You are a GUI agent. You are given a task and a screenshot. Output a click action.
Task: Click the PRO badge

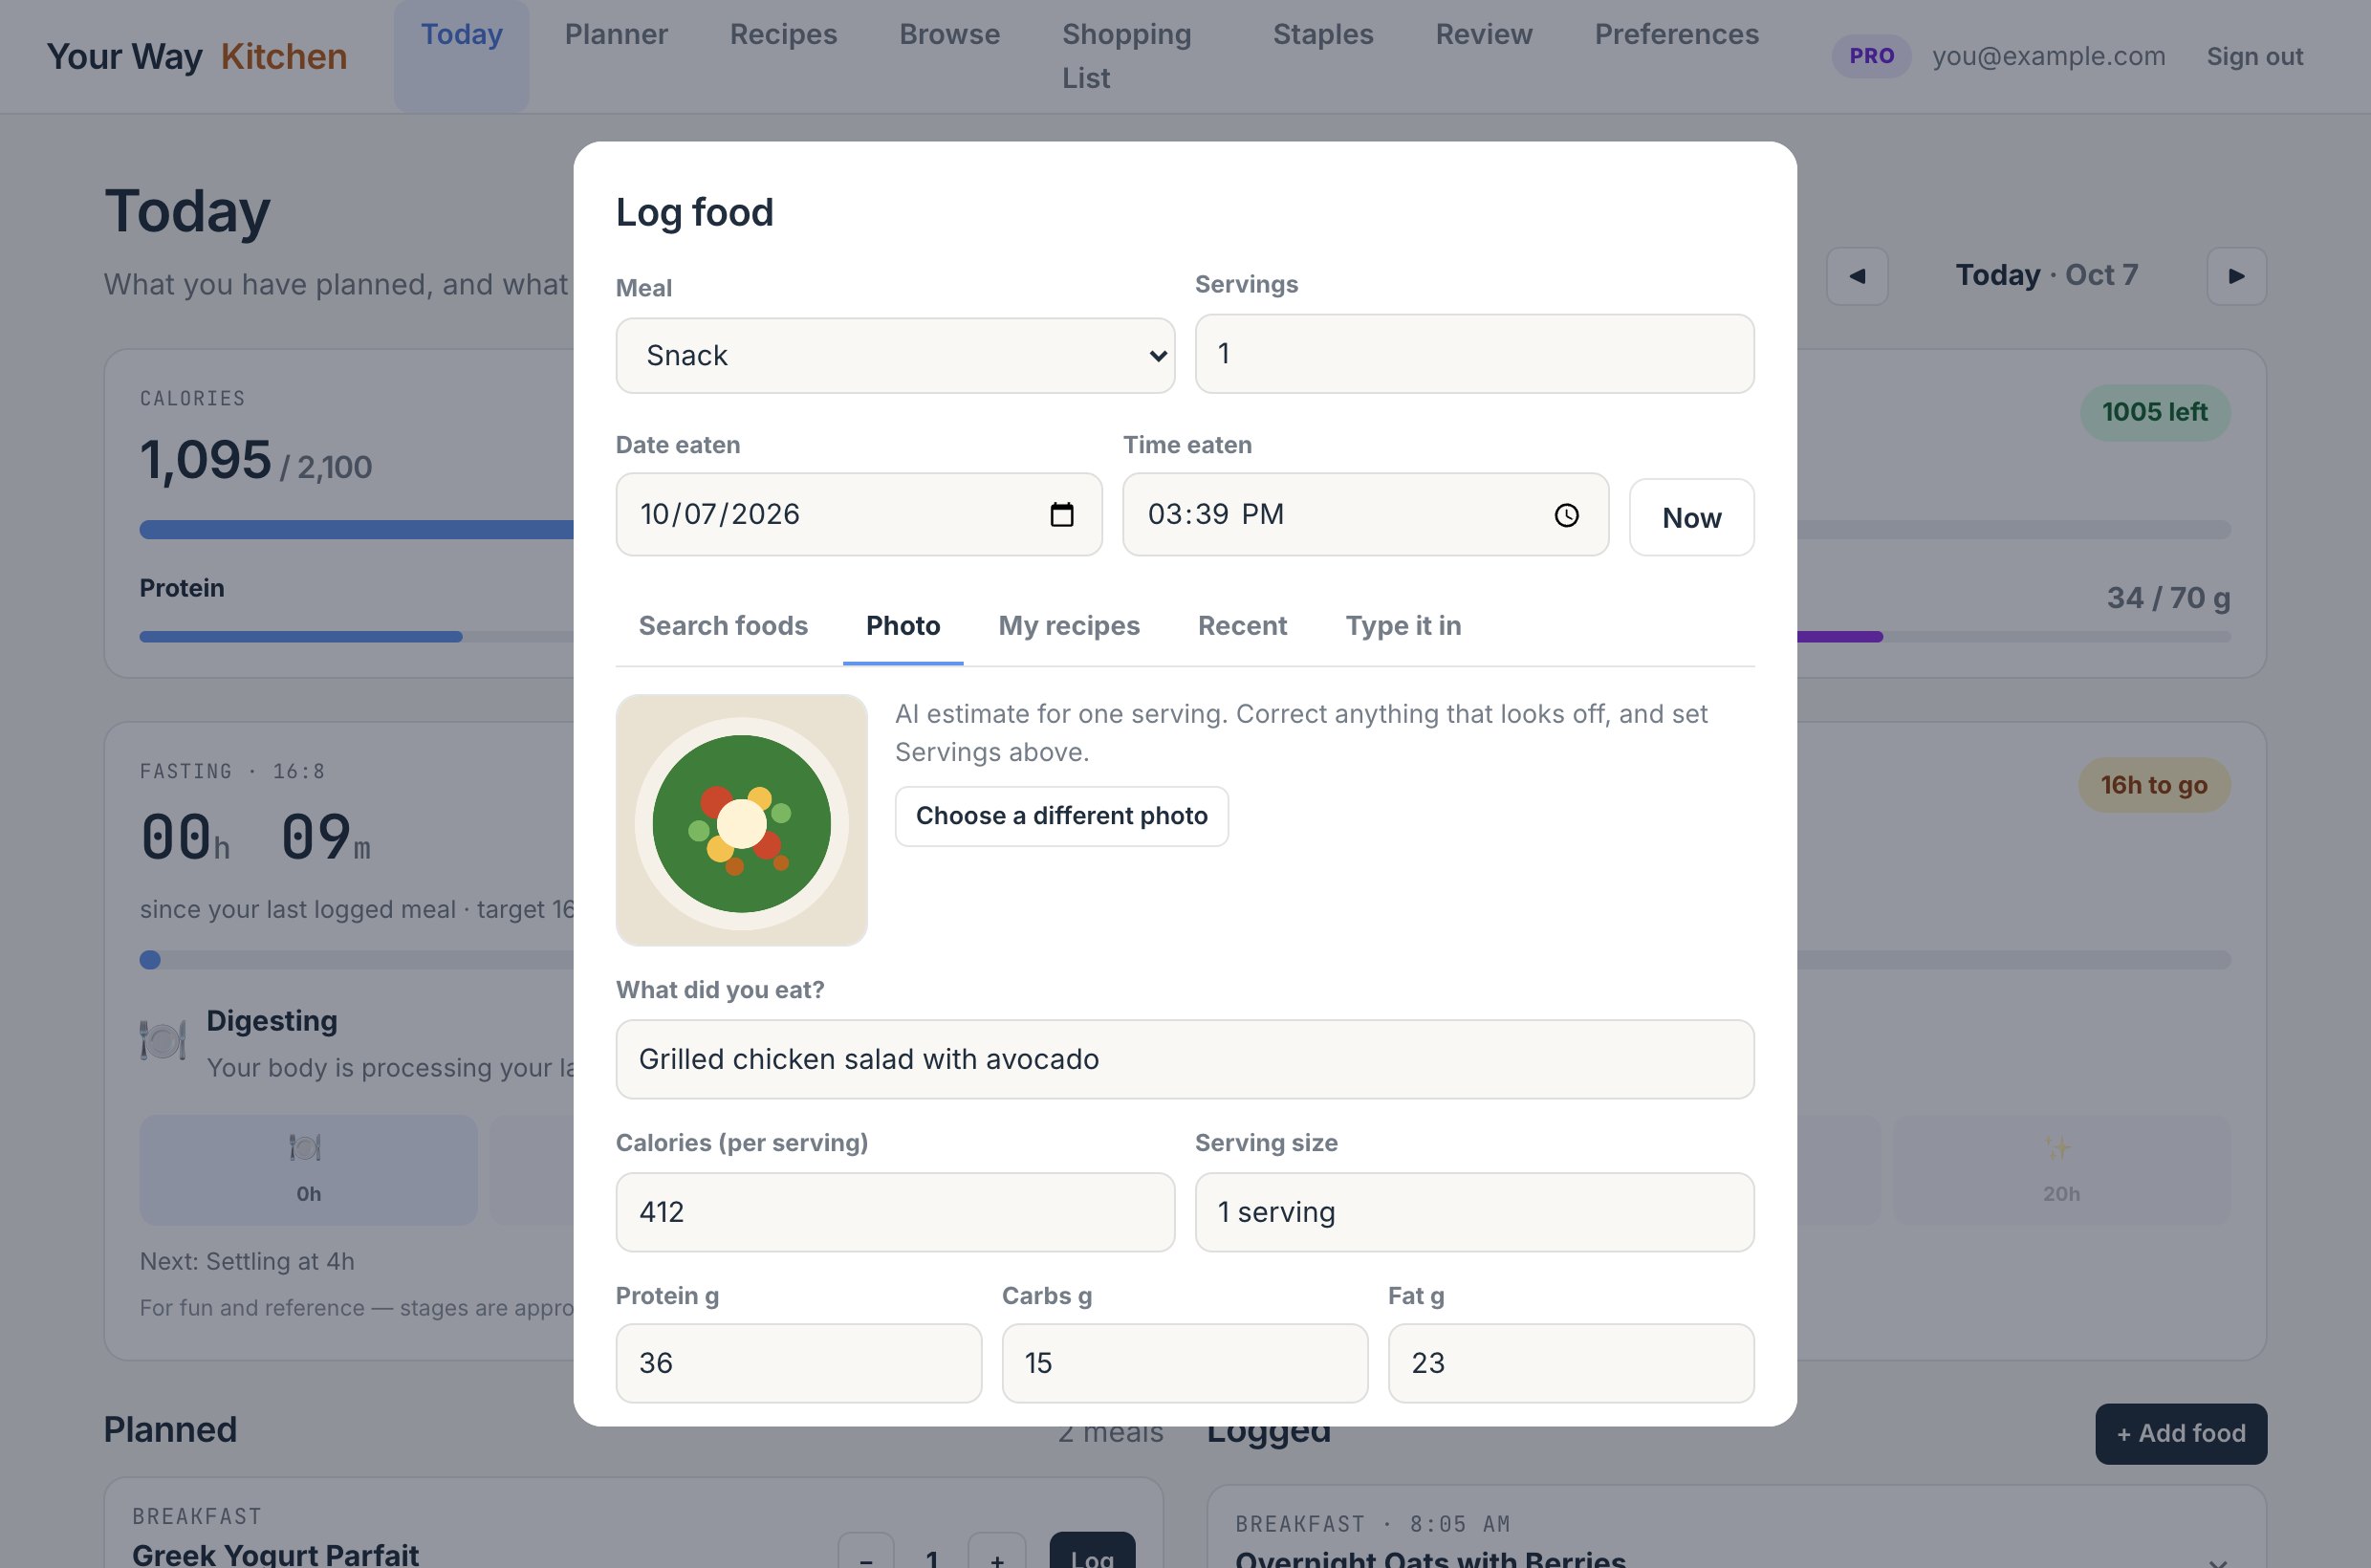coord(1871,56)
